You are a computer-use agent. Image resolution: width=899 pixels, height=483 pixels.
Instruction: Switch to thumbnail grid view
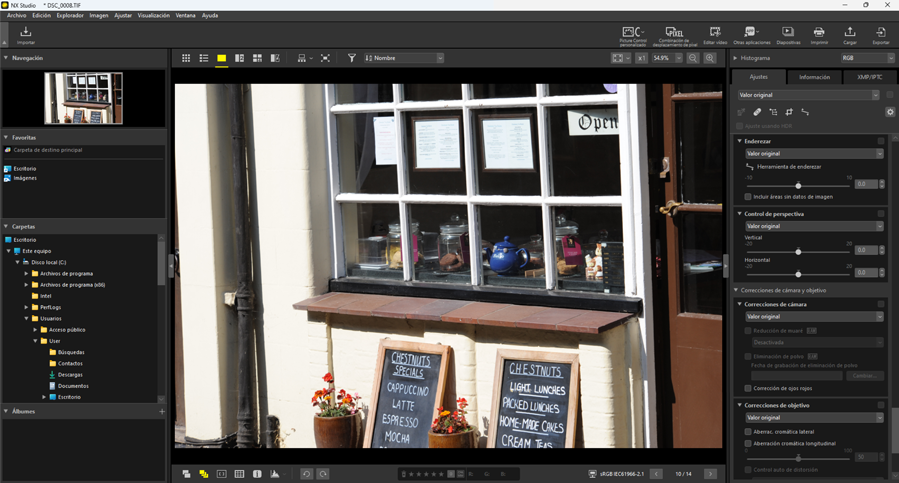tap(186, 59)
